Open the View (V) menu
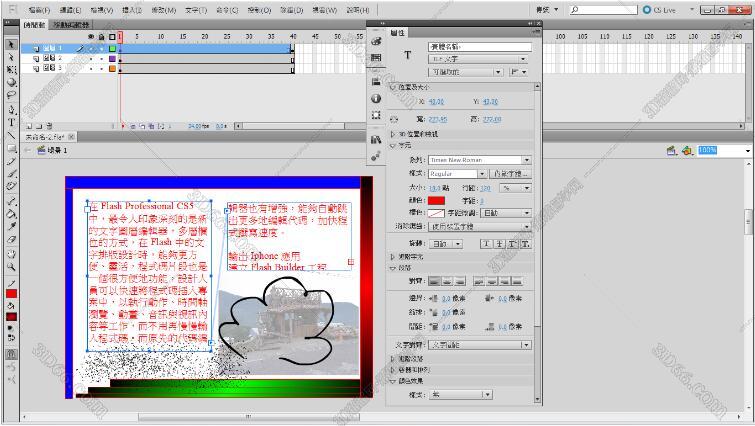This screenshot has height=426, width=755. coord(102,10)
